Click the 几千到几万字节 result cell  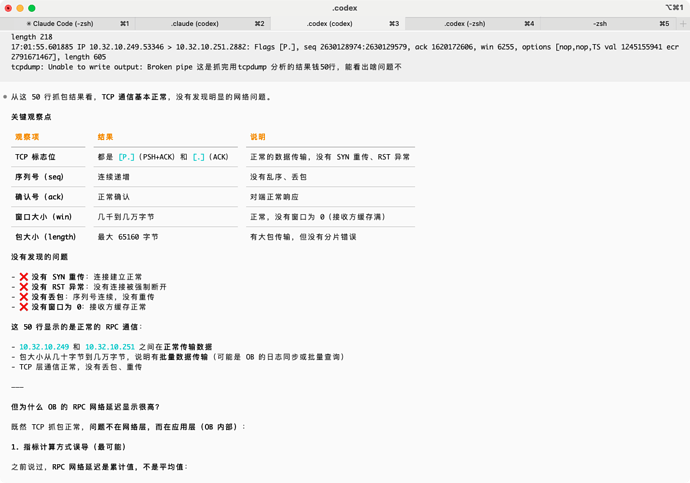(x=126, y=217)
